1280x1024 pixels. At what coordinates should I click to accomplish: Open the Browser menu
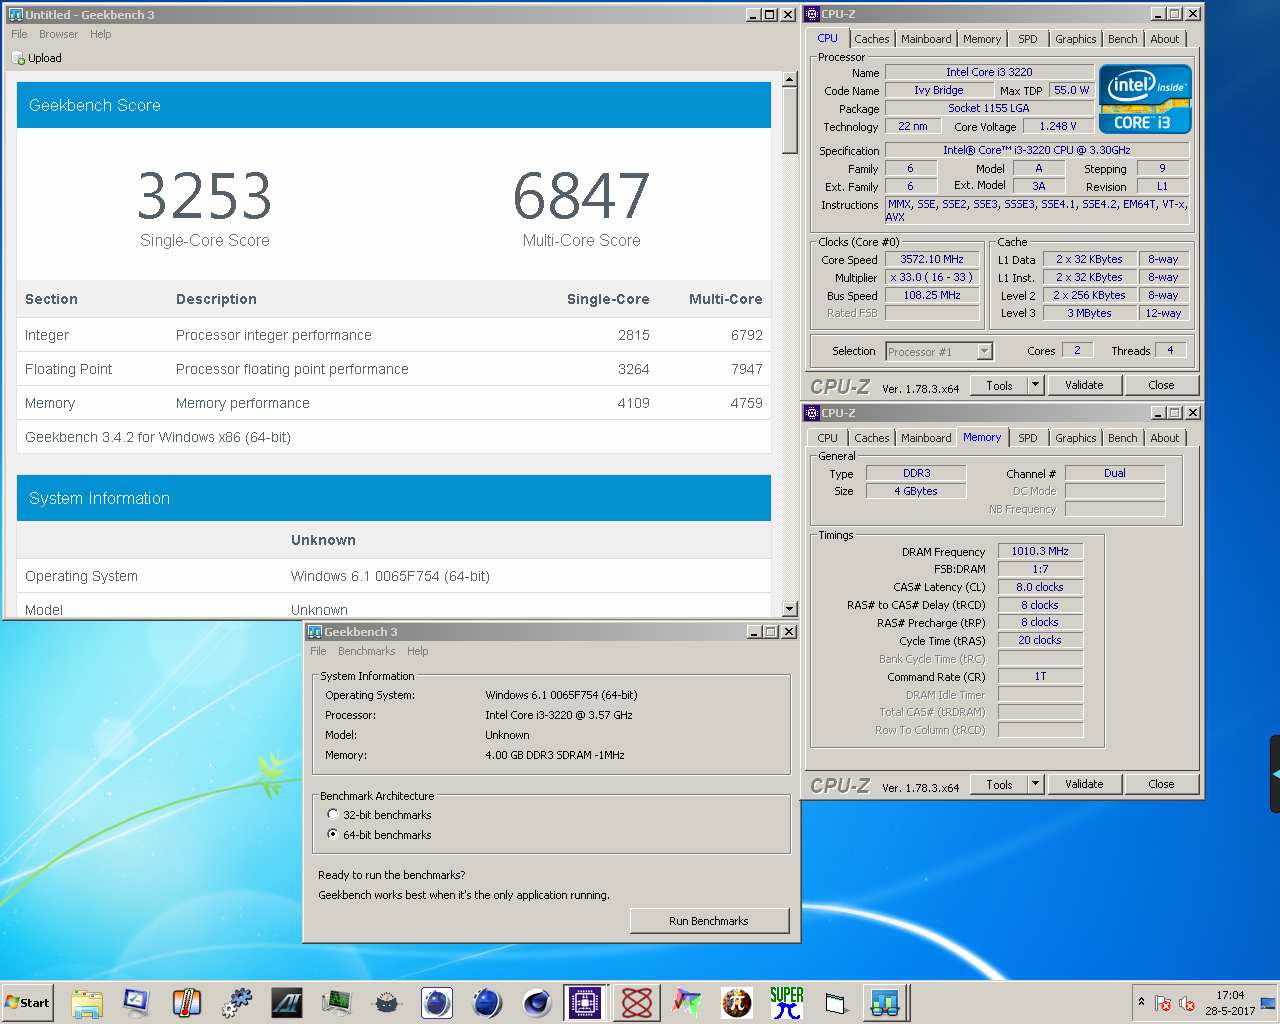coord(58,34)
